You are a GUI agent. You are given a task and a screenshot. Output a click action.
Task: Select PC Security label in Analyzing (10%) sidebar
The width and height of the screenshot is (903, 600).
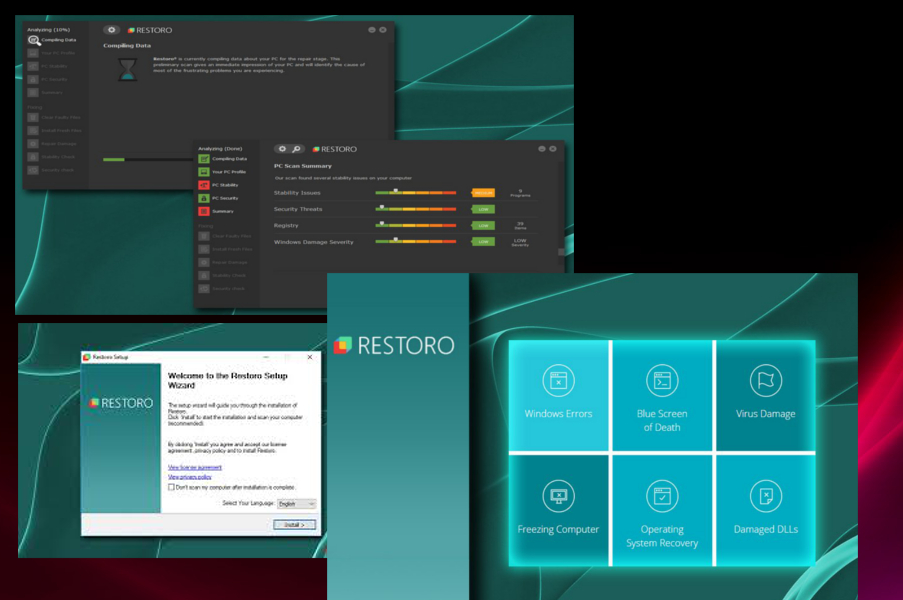click(54, 79)
